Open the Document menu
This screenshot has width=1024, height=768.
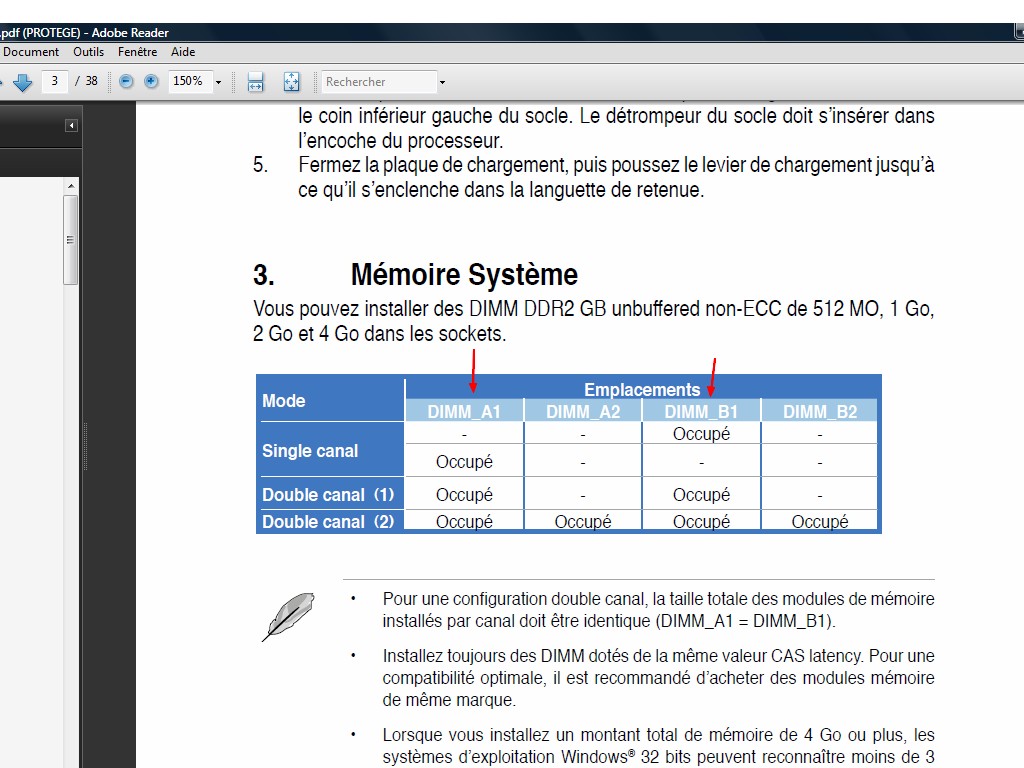[x=31, y=52]
